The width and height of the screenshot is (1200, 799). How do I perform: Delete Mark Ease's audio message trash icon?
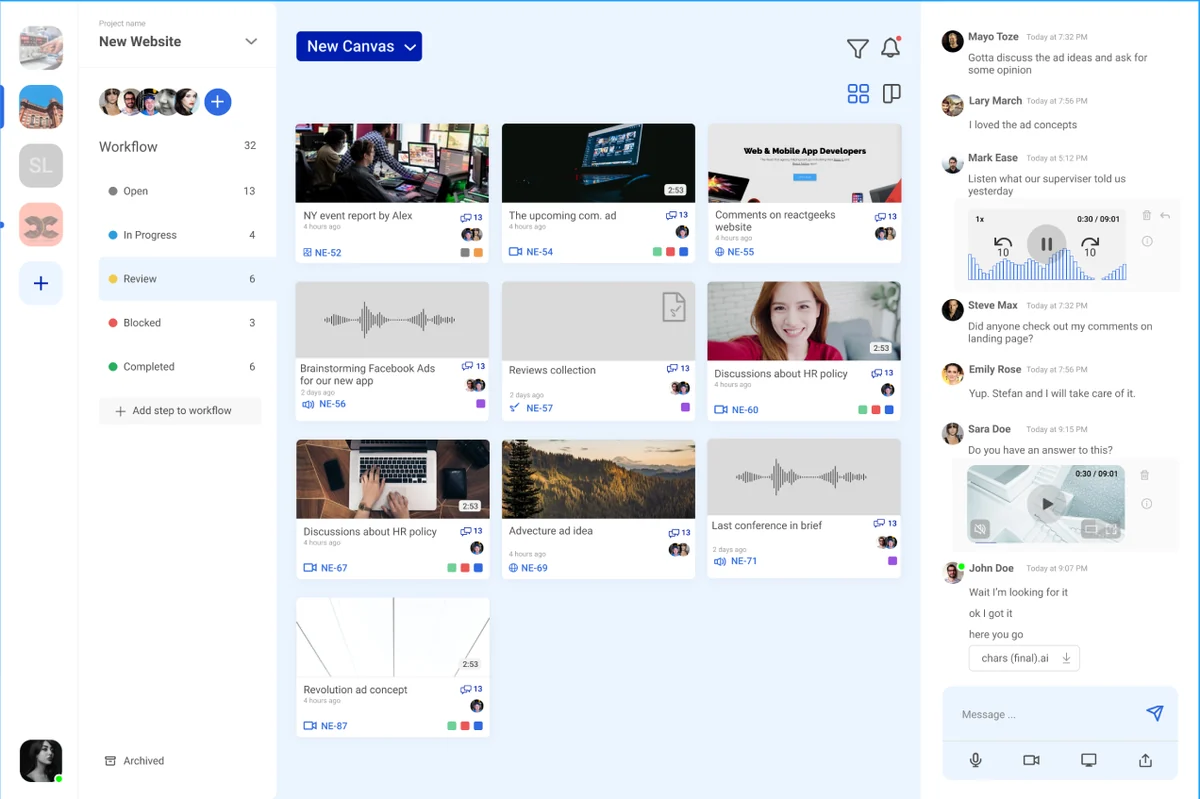1147,216
